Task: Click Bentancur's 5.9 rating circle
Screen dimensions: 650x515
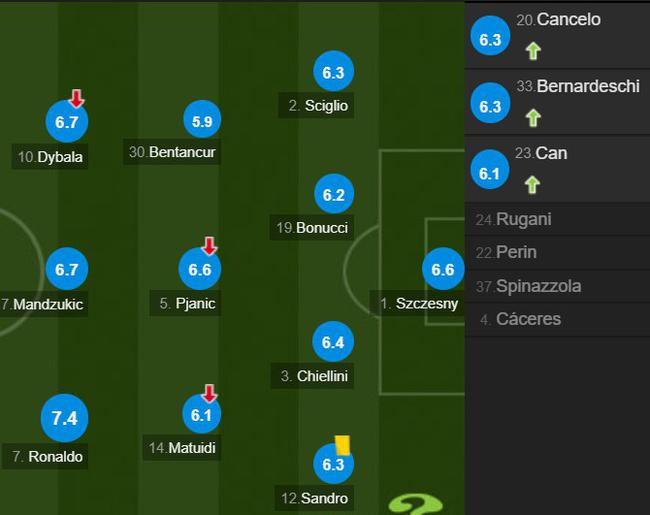Action: click(x=201, y=122)
